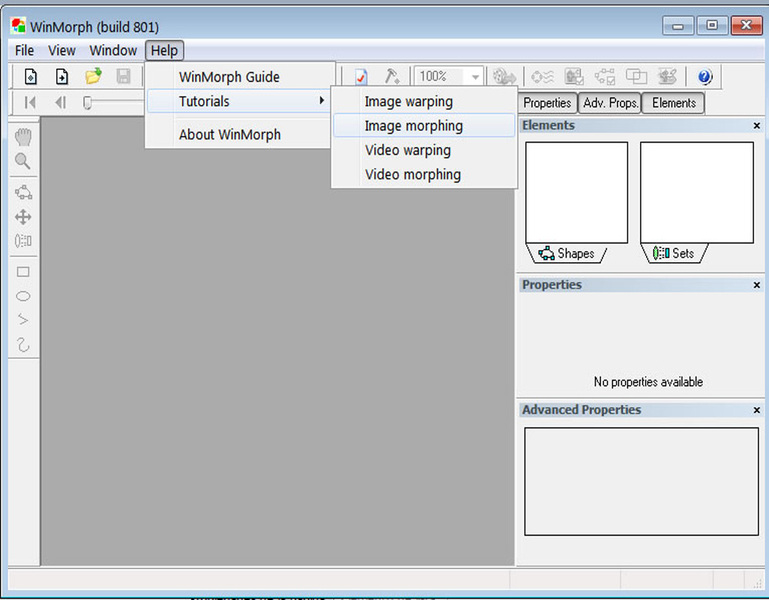
Task: Toggle the Adv. Props. panel button
Action: click(x=611, y=103)
